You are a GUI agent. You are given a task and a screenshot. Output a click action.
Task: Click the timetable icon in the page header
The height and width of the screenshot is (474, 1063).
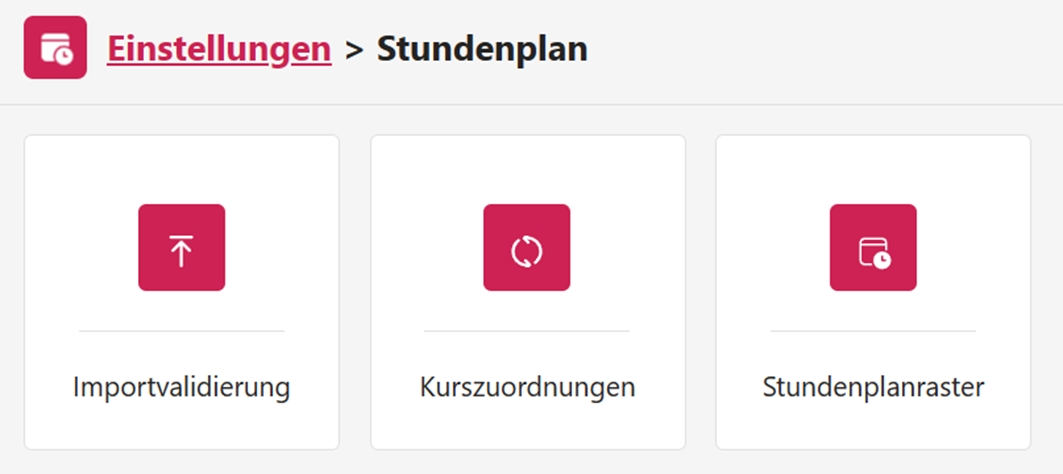pos(55,48)
